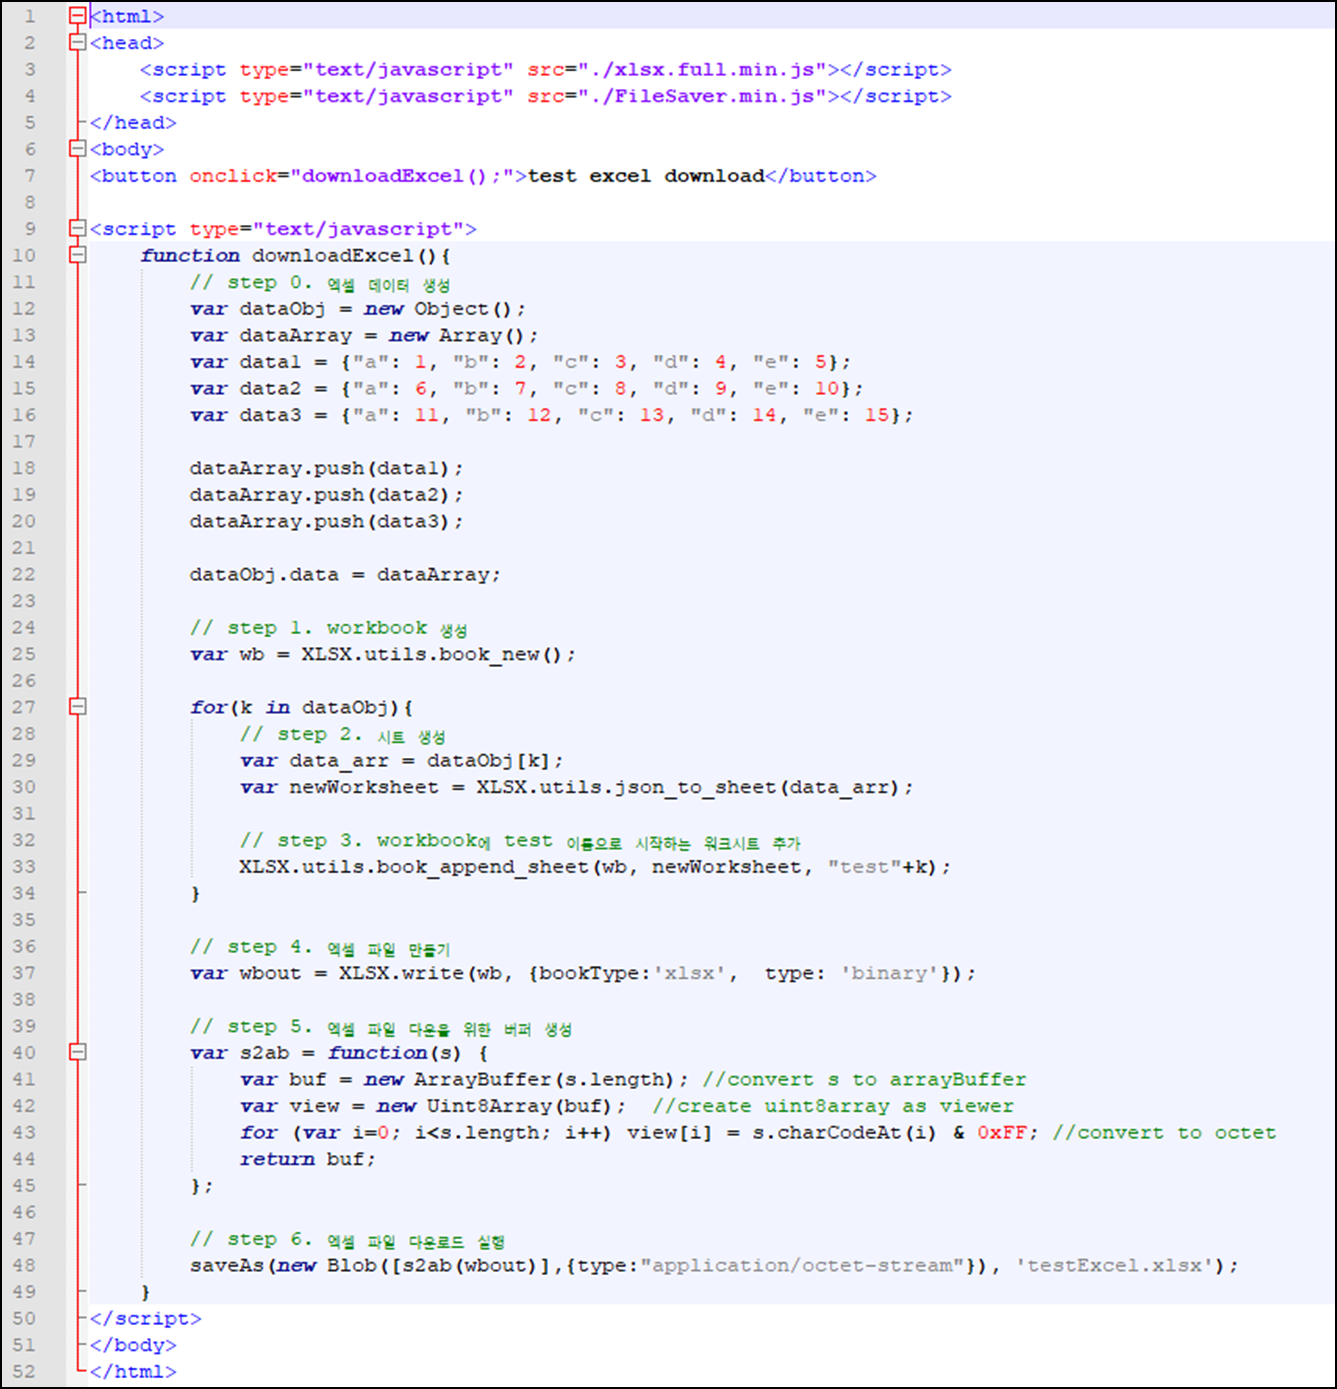Click line number 7 in the gutter

[30, 176]
